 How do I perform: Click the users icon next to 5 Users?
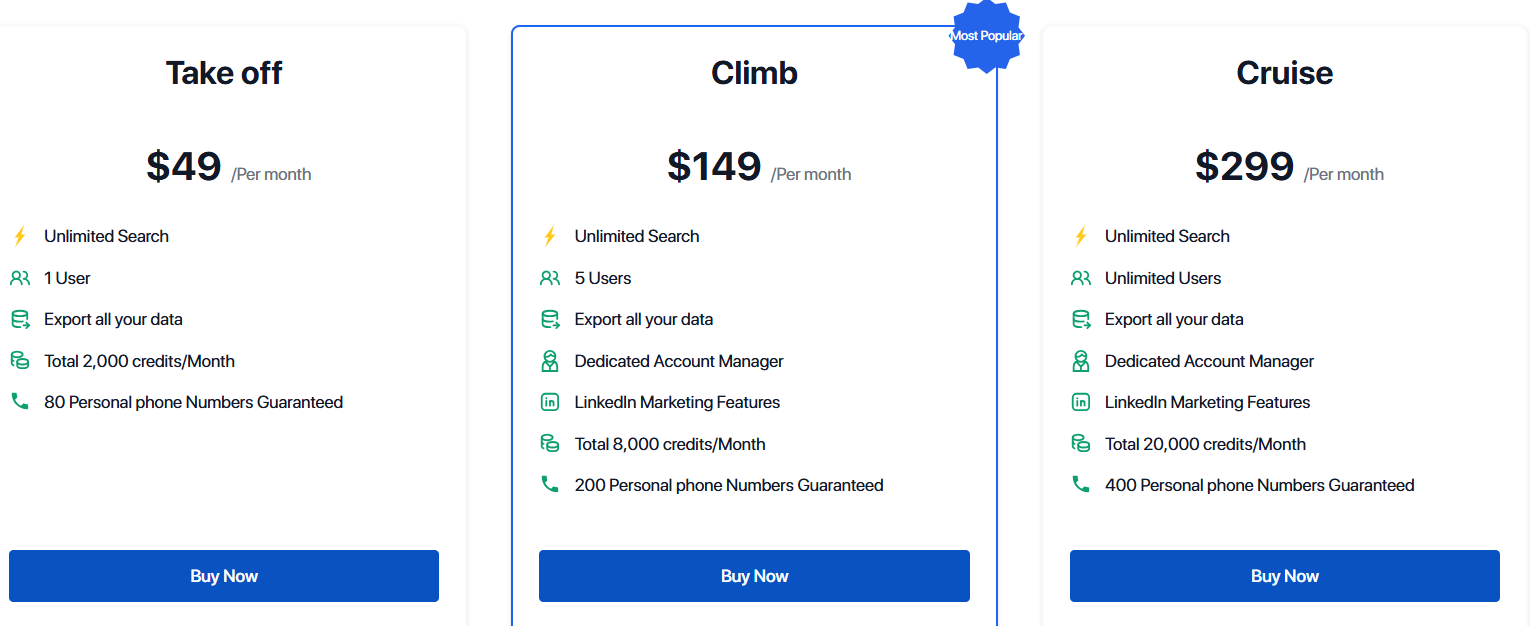550,278
